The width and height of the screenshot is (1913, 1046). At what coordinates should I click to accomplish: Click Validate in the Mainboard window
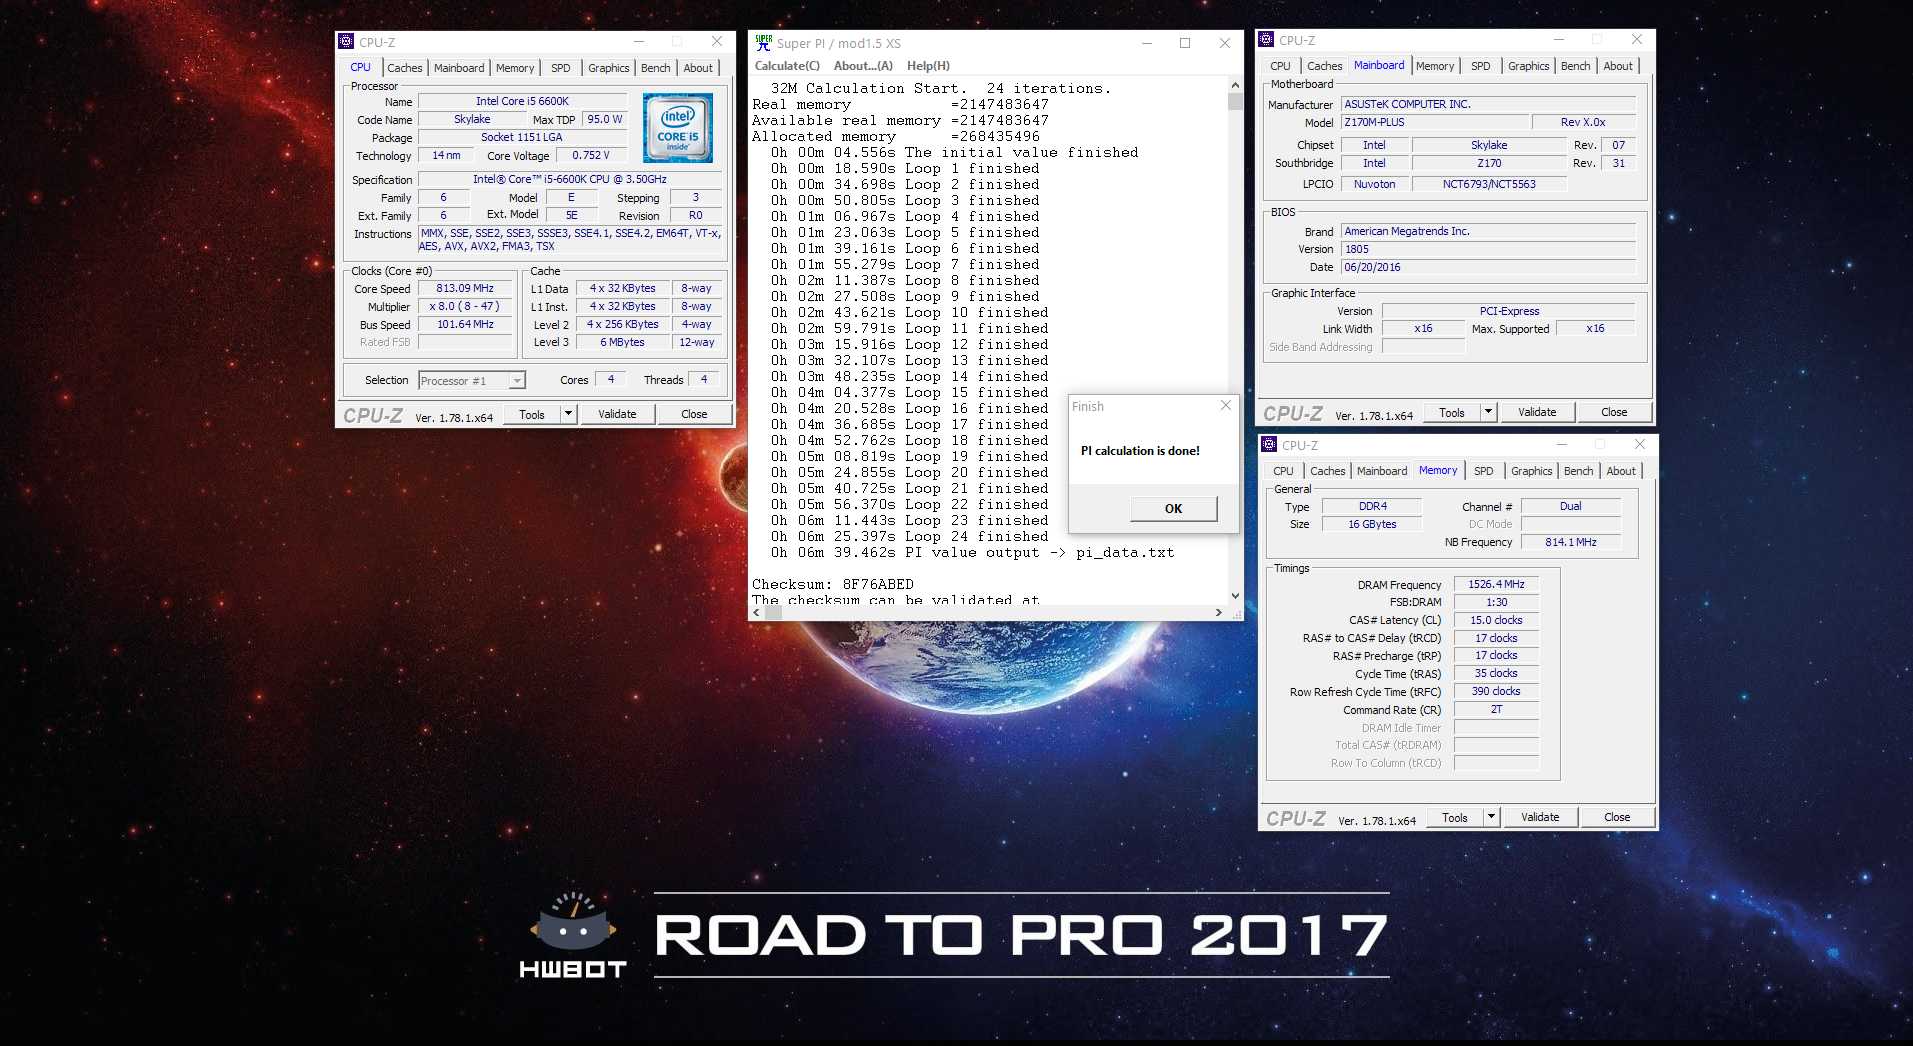1537,412
